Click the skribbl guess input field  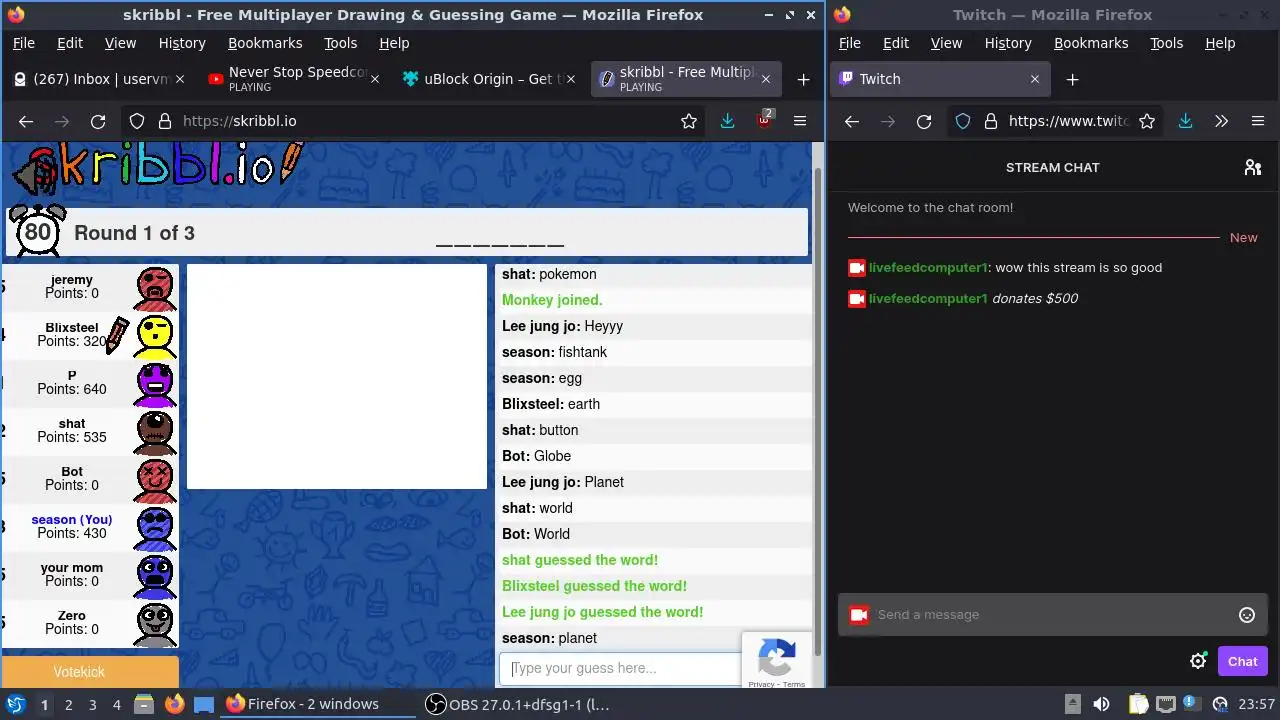[x=621, y=668]
